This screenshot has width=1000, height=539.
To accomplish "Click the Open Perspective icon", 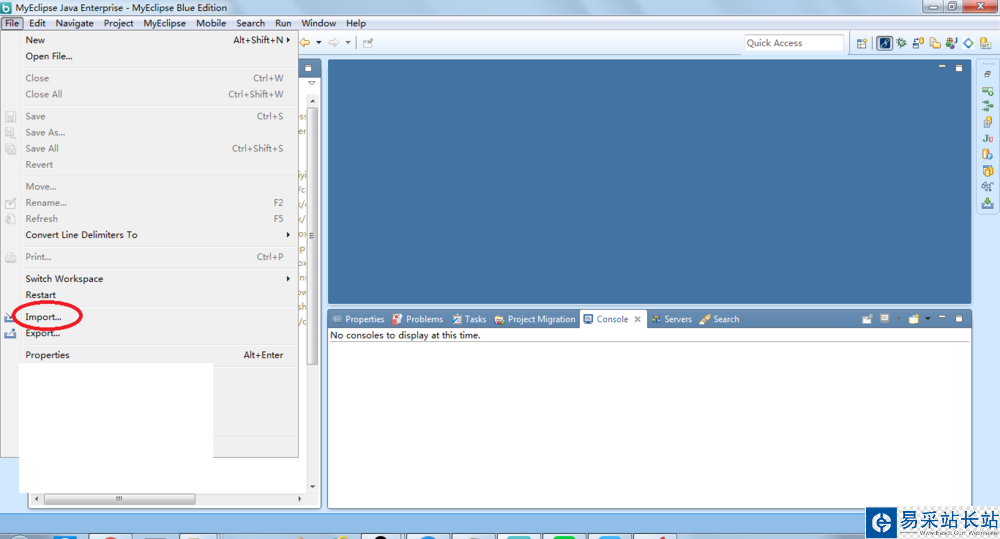I will (x=862, y=43).
